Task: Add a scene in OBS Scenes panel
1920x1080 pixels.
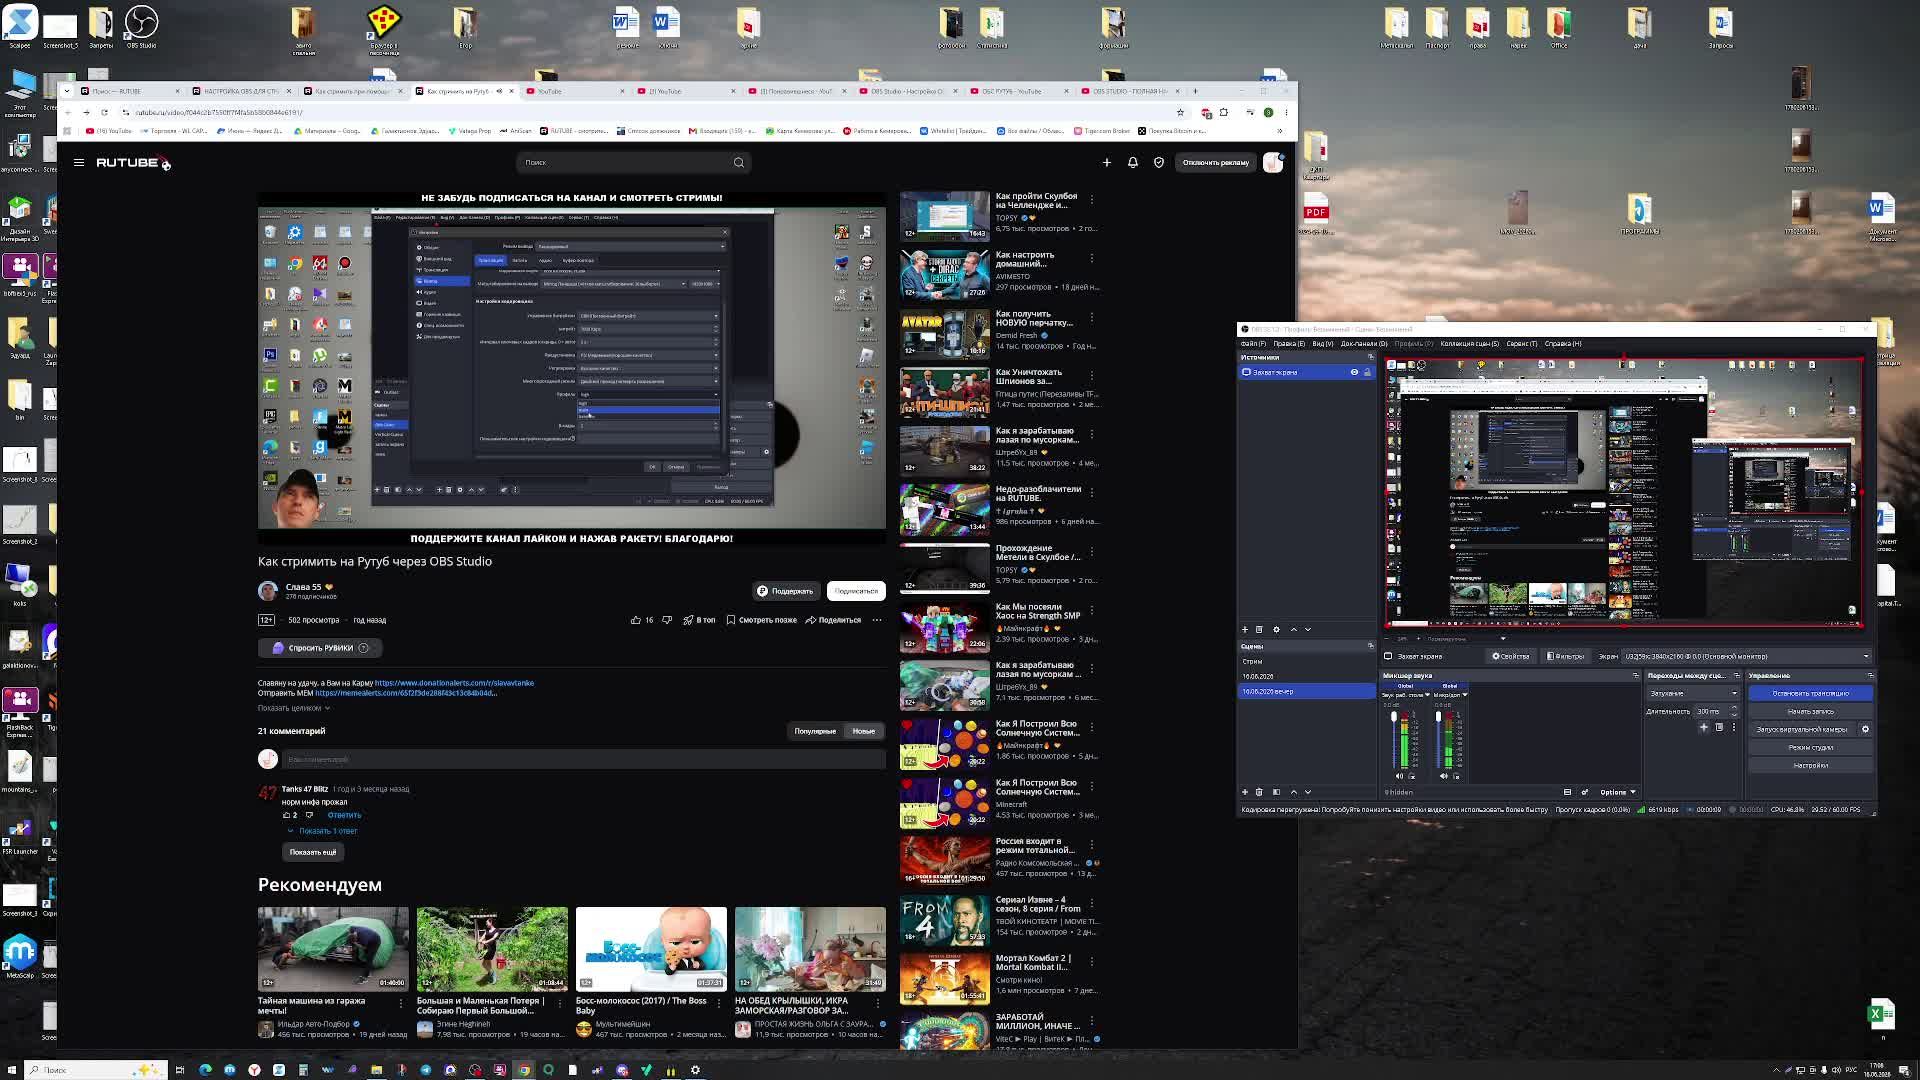Action: pos(1245,792)
